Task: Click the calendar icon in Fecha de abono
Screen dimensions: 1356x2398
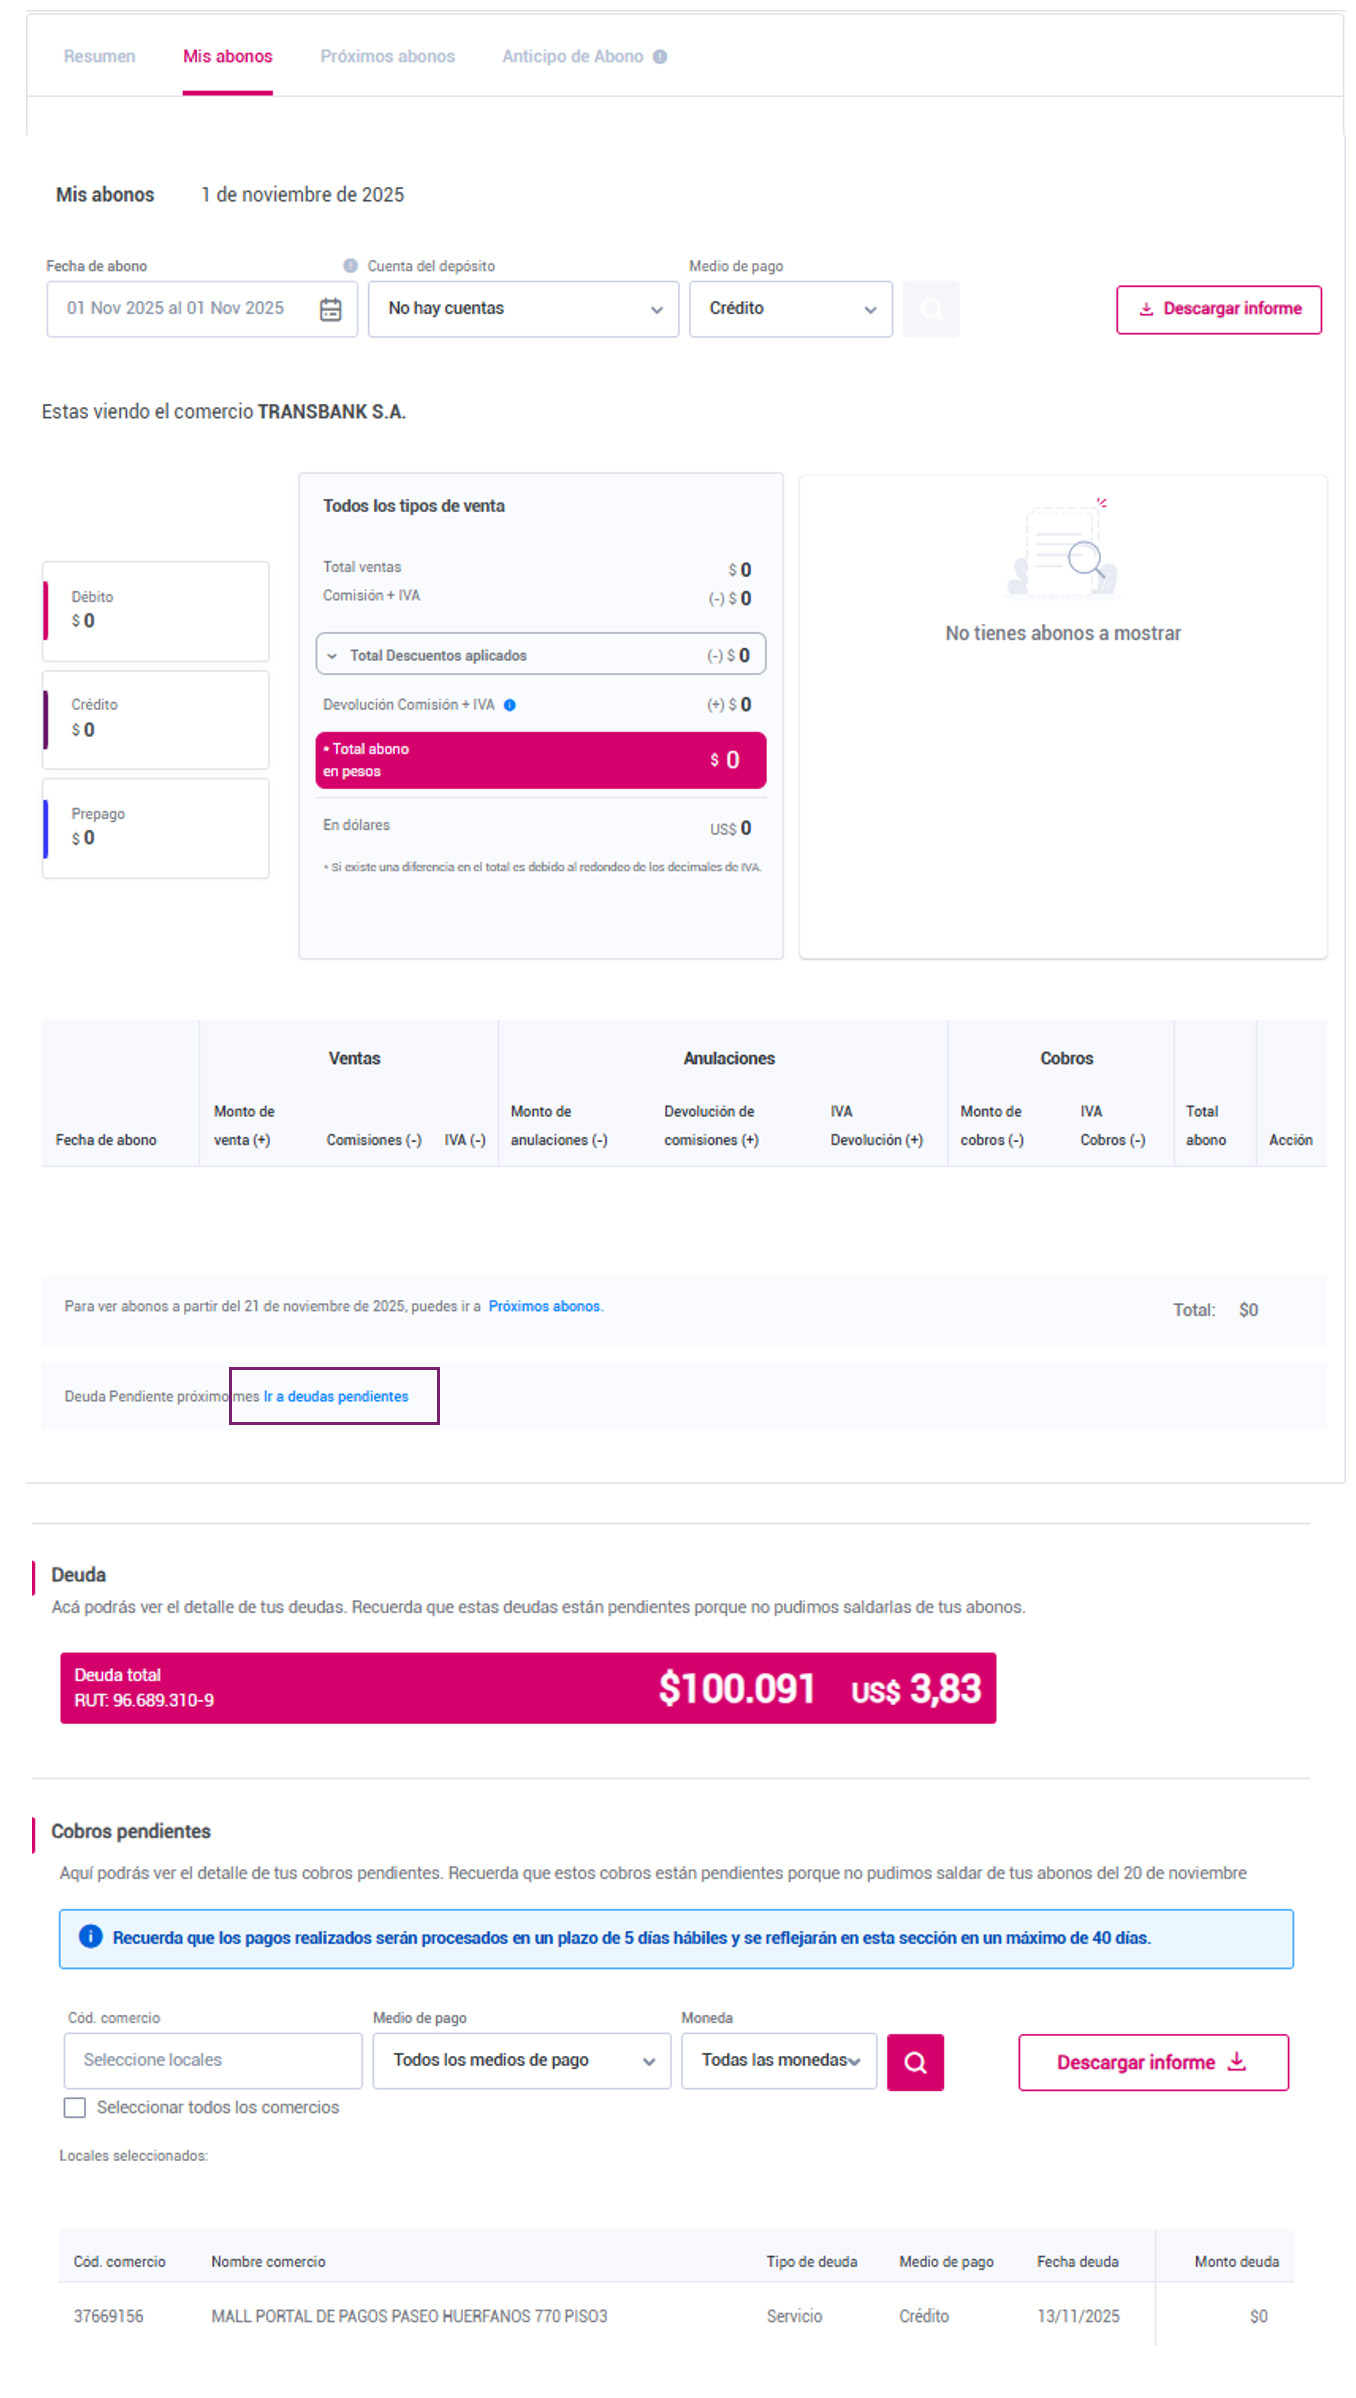Action: coord(330,310)
